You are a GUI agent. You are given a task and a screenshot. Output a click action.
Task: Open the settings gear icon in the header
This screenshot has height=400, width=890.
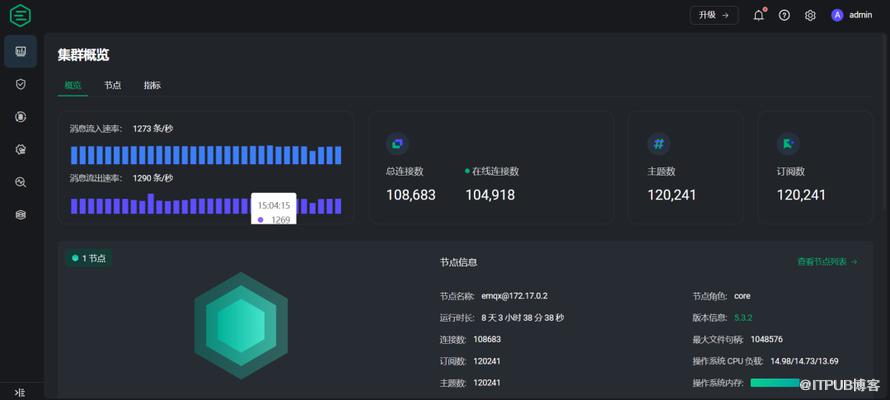(x=810, y=15)
